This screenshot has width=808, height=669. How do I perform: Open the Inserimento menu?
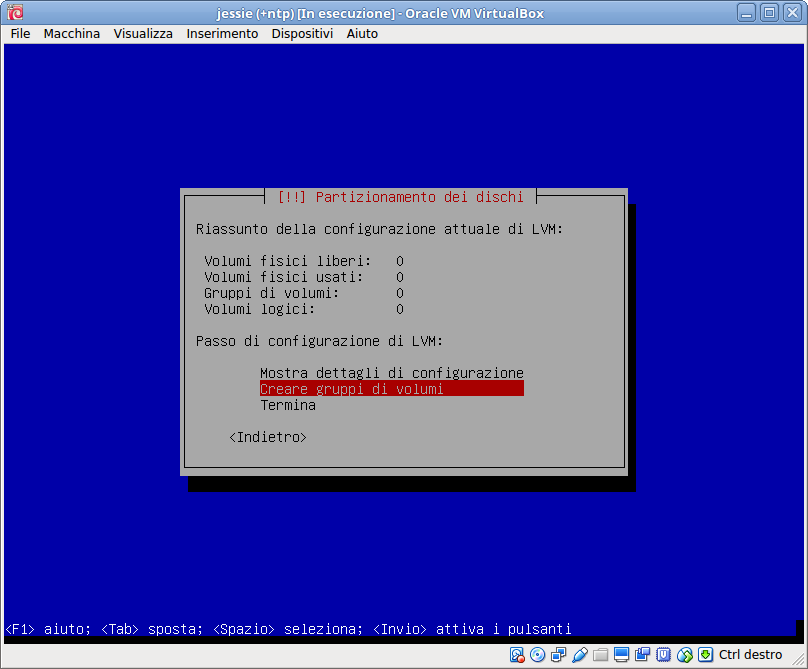pyautogui.click(x=222, y=34)
